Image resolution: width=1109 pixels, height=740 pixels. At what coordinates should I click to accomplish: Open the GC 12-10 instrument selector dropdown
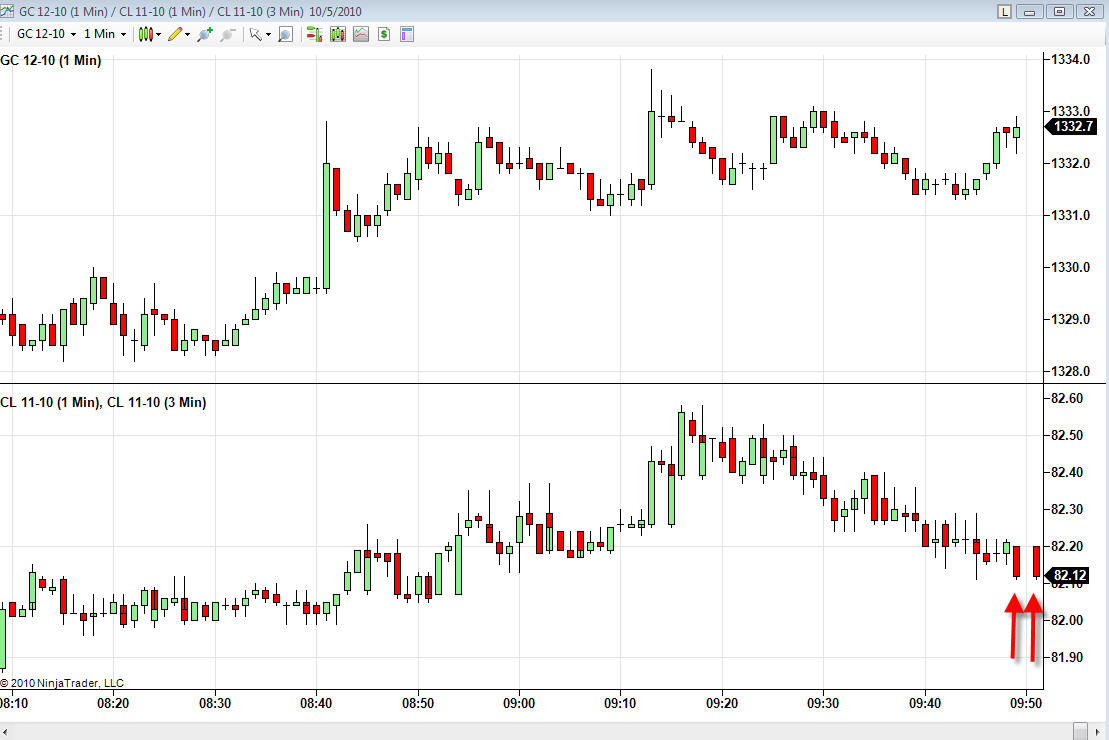tap(47, 34)
